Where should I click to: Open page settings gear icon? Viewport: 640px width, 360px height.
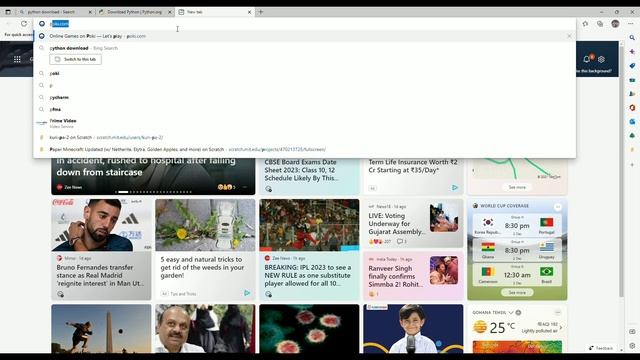coord(601,59)
